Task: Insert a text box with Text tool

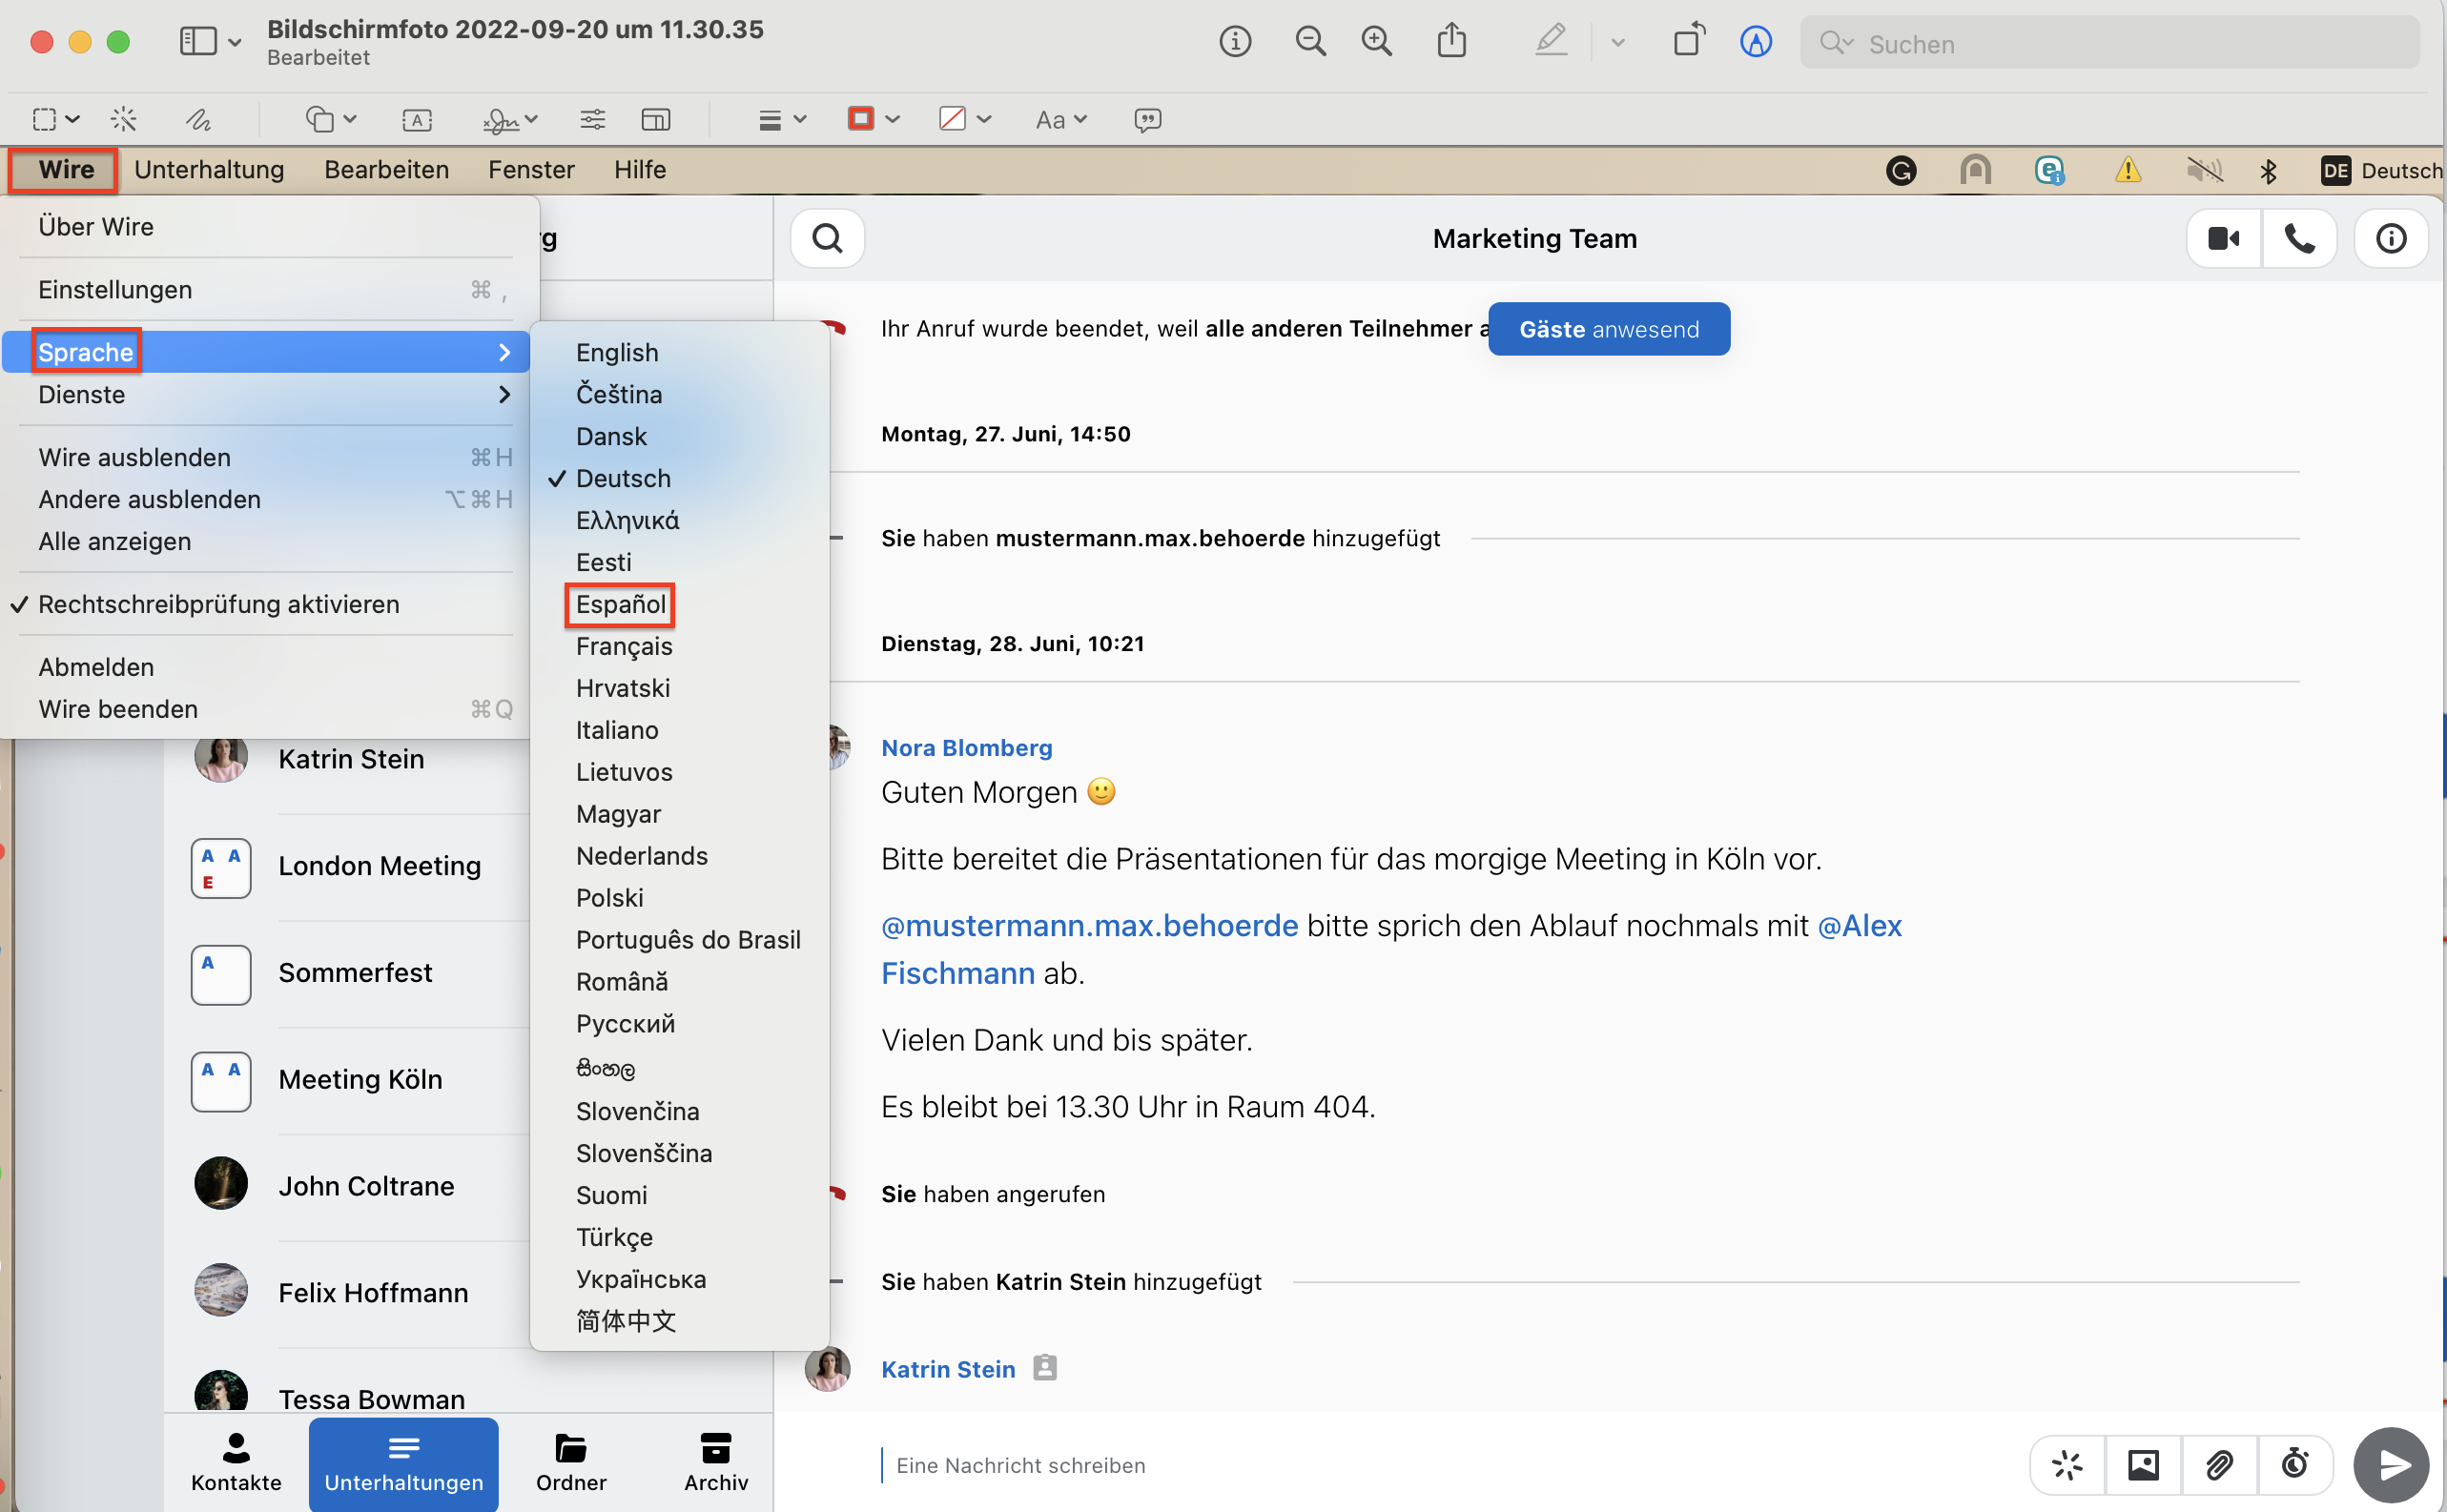Action: pos(417,120)
